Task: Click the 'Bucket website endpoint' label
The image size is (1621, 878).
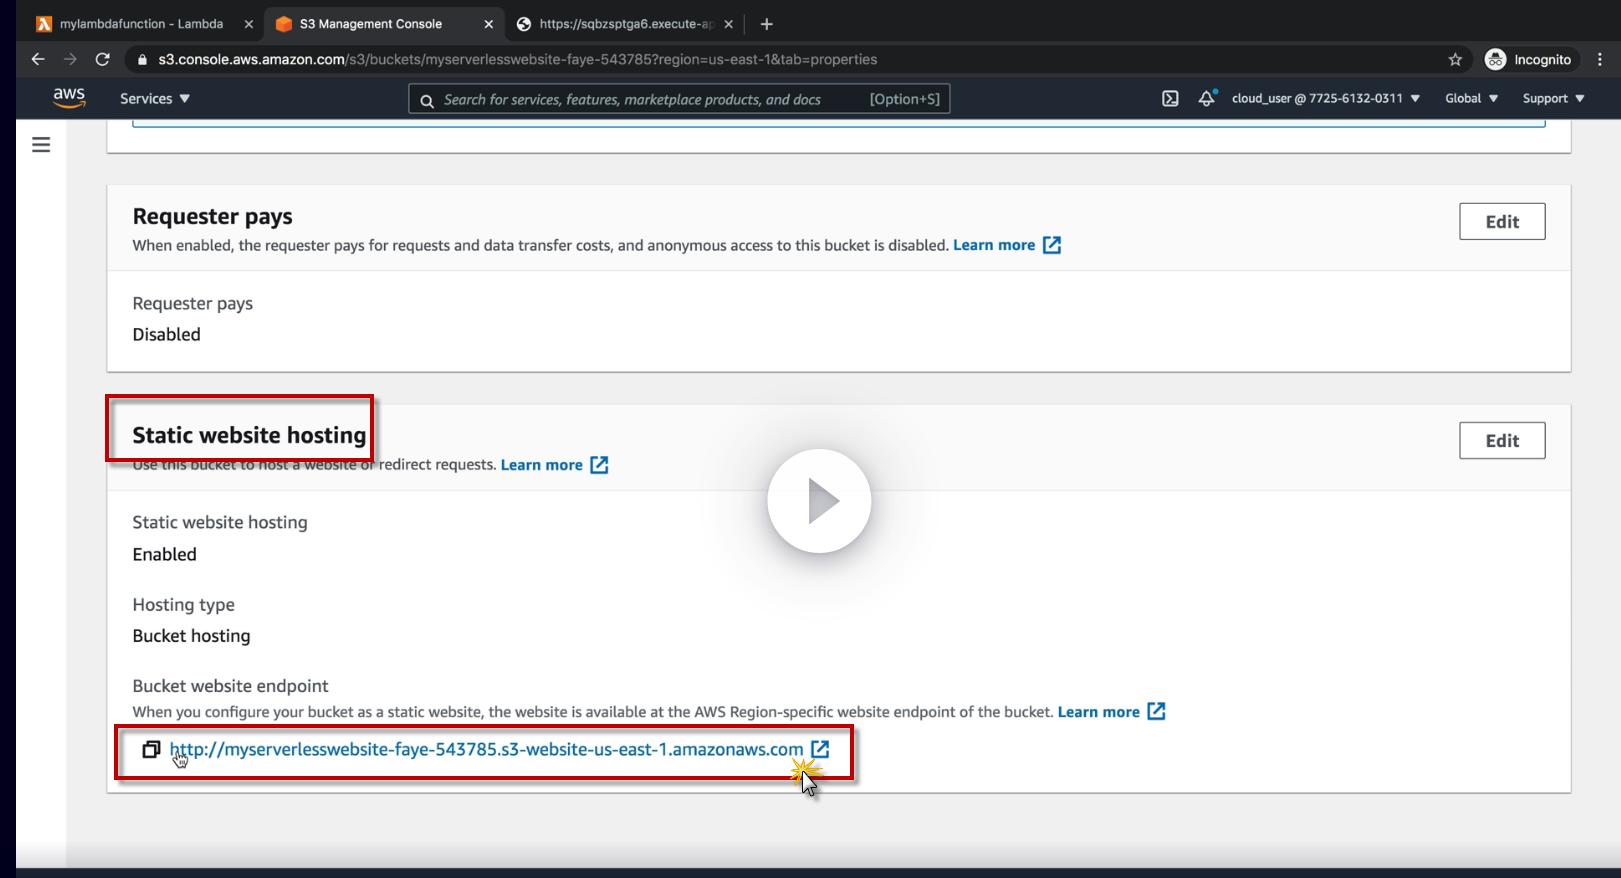Action: click(x=230, y=686)
